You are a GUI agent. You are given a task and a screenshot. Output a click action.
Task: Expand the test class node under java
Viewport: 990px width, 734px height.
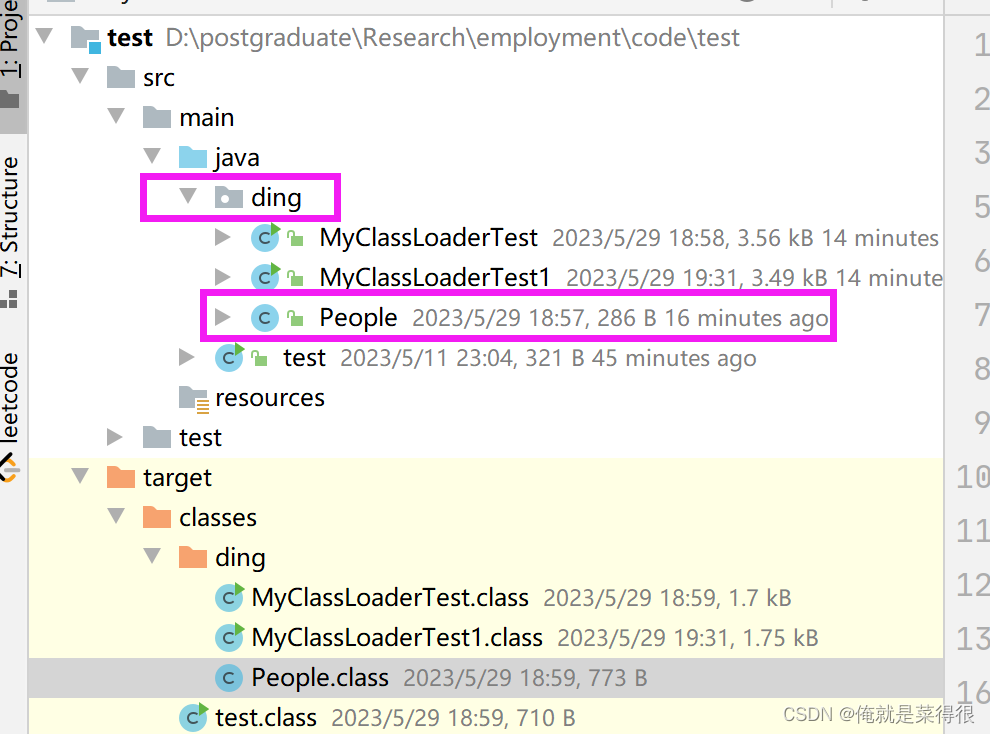[x=186, y=357]
